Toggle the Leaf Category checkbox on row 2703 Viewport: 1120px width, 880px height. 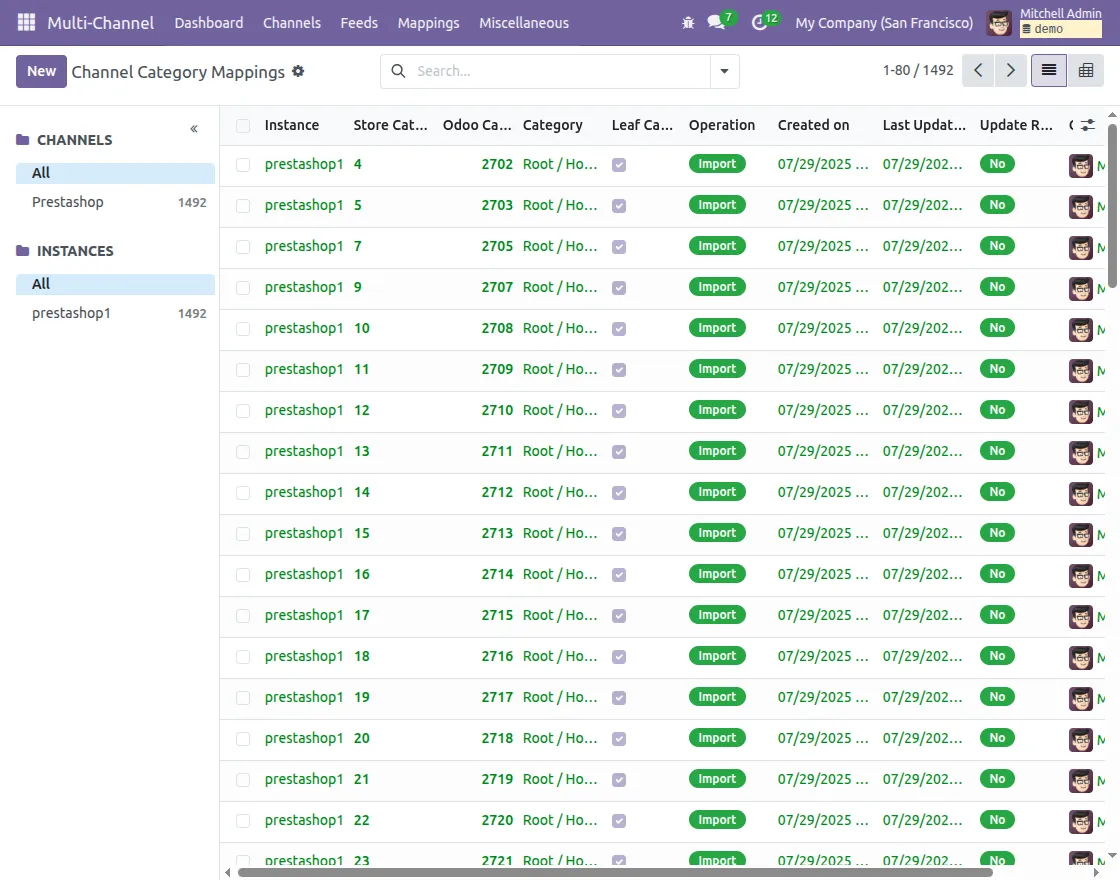pyautogui.click(x=619, y=205)
